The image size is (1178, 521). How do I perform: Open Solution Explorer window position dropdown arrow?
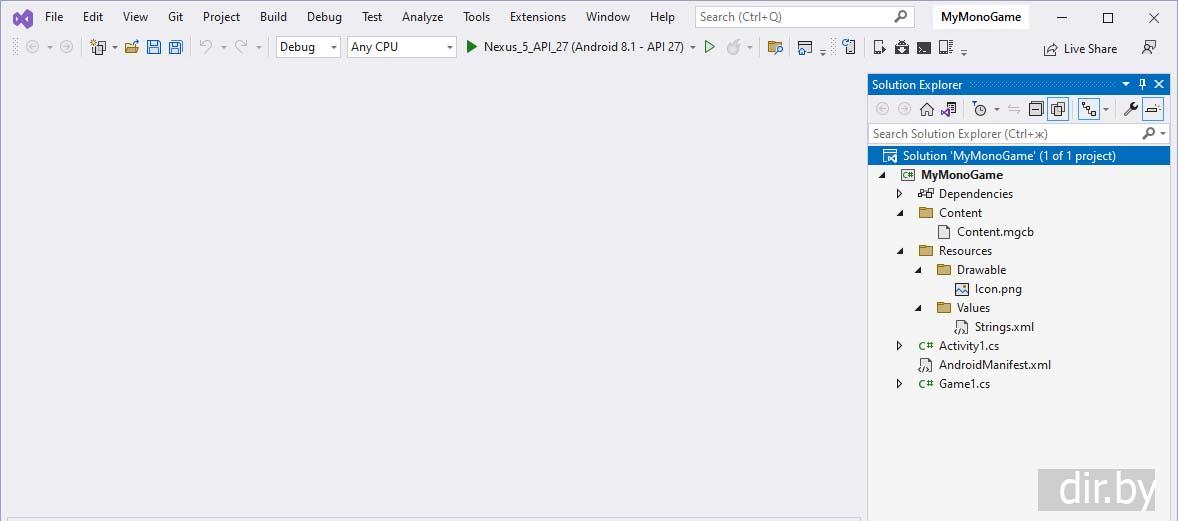[1126, 84]
